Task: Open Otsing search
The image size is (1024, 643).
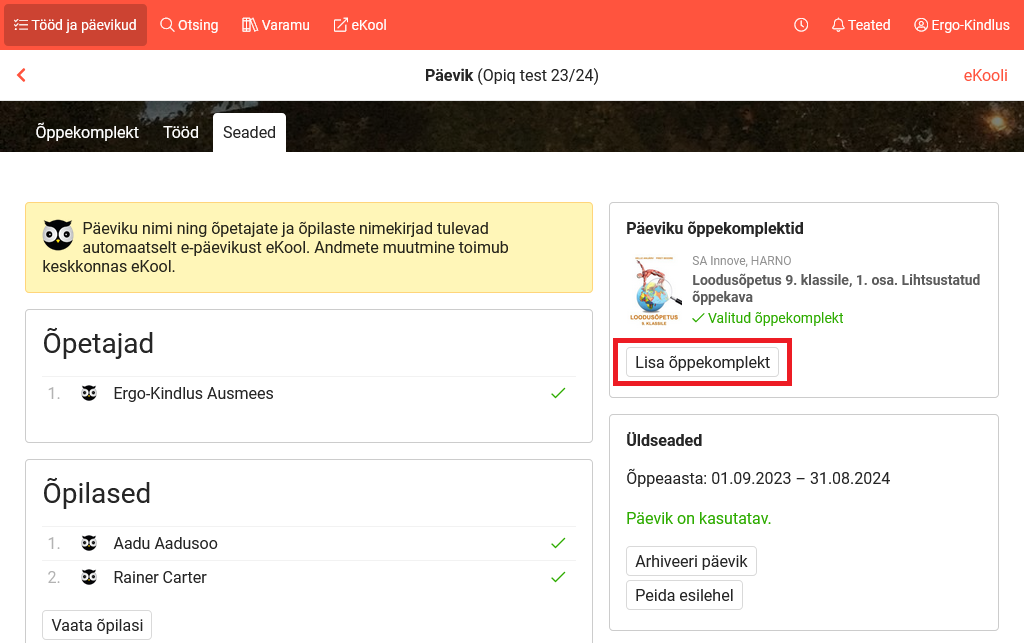Action: tap(189, 25)
